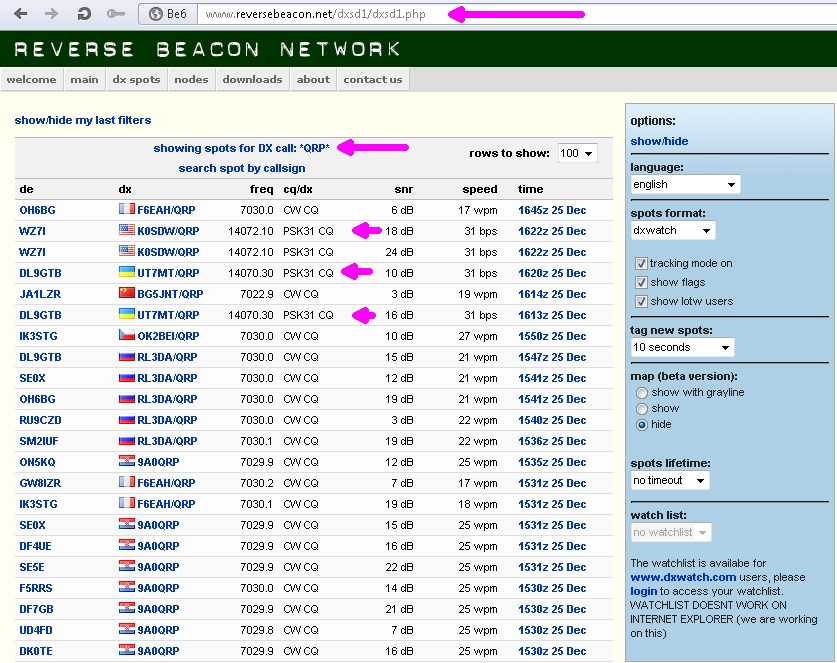Open the www.dxwatch.com link
The image size is (837, 663).
pos(683,577)
